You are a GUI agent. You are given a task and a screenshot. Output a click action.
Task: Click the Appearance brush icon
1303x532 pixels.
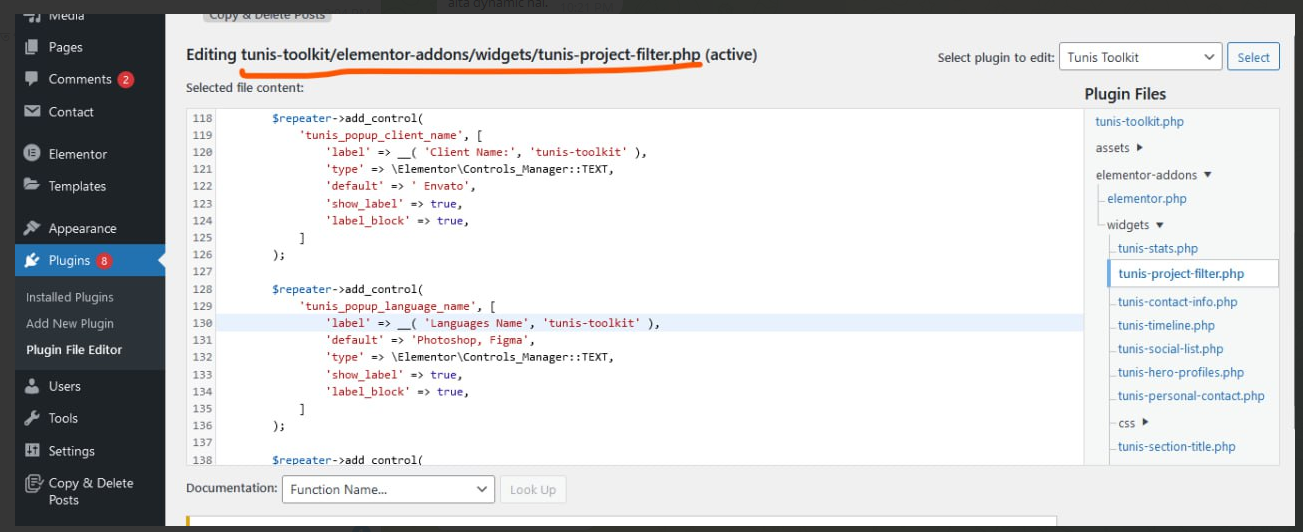[x=32, y=228]
